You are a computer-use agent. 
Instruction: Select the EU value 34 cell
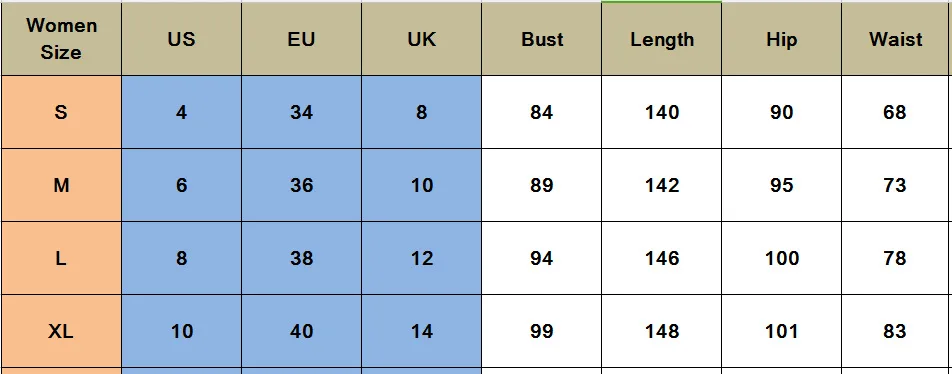[301, 112]
